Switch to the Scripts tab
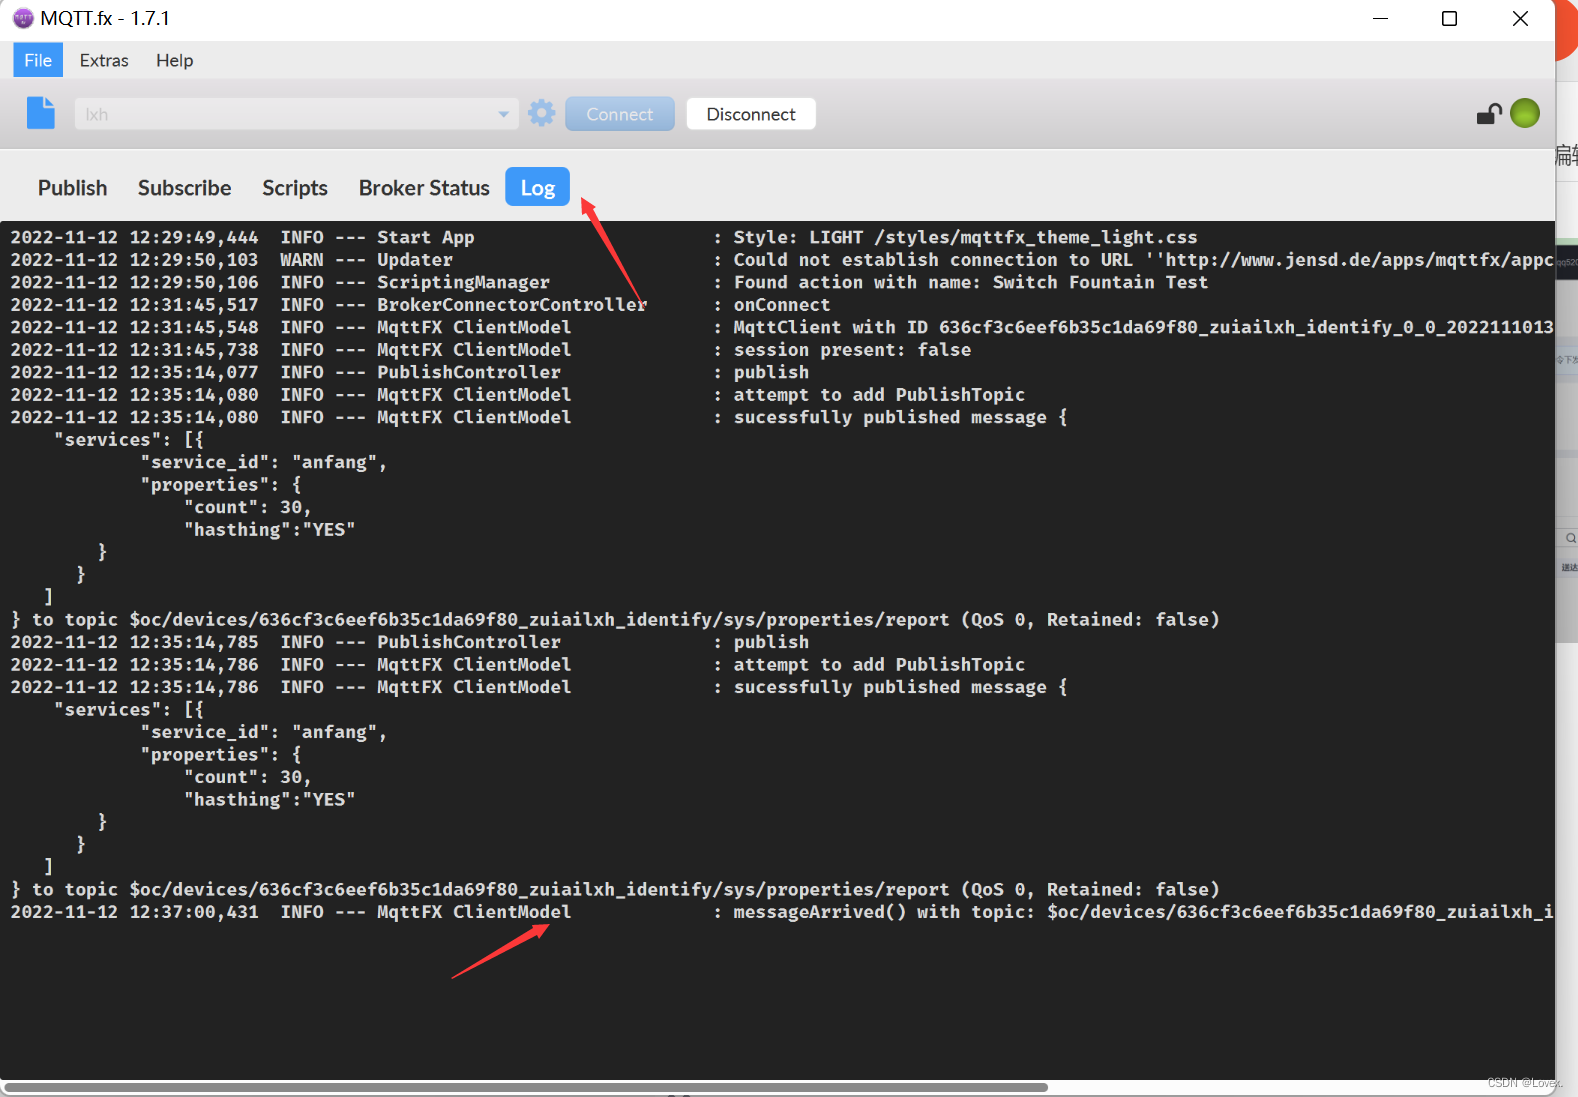 [295, 188]
